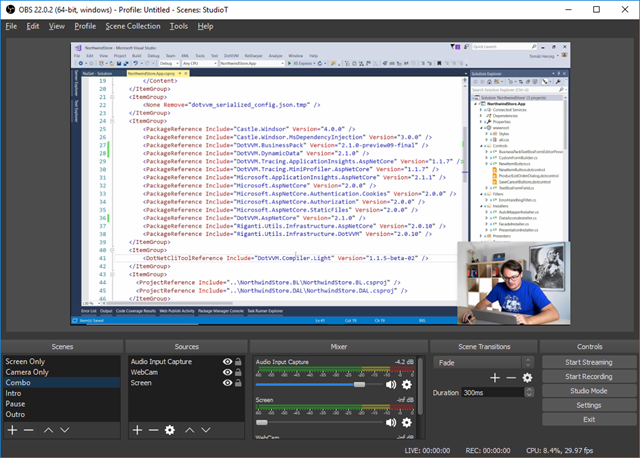Select the Intro scene
The width and height of the screenshot is (640, 458).
pos(62,393)
